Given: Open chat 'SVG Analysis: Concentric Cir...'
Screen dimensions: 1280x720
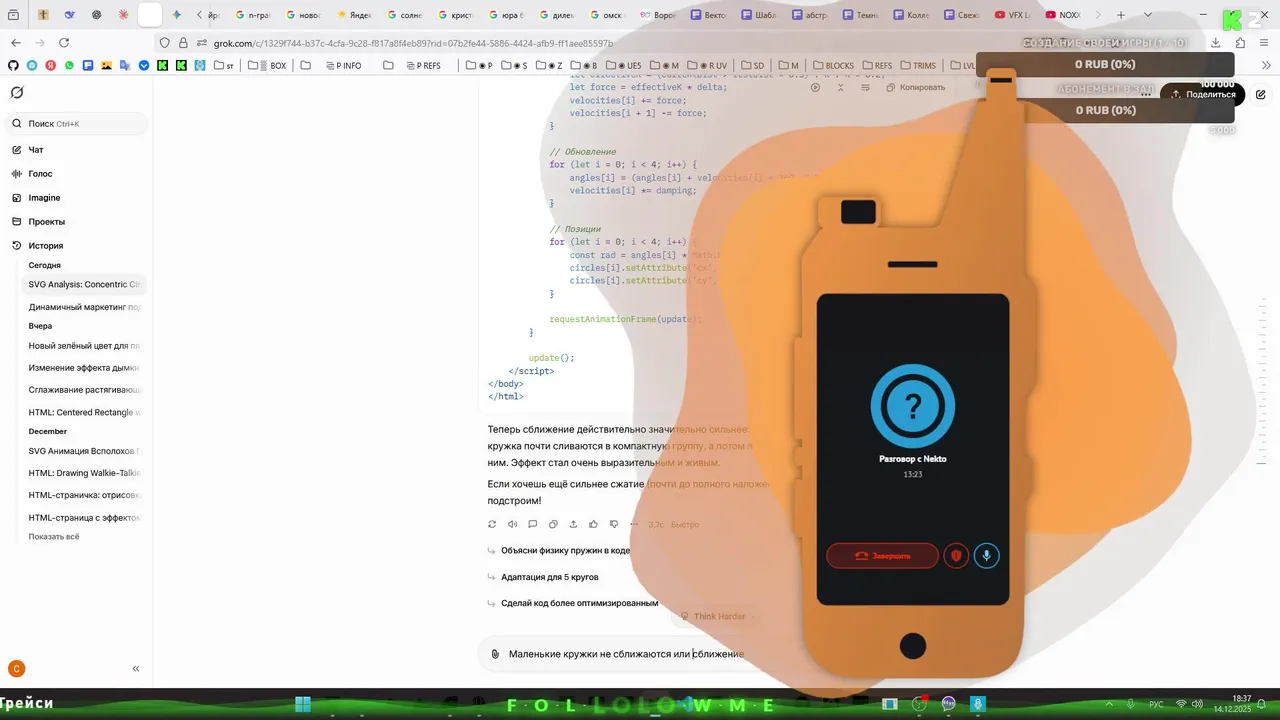Looking at the screenshot, I should pos(85,285).
